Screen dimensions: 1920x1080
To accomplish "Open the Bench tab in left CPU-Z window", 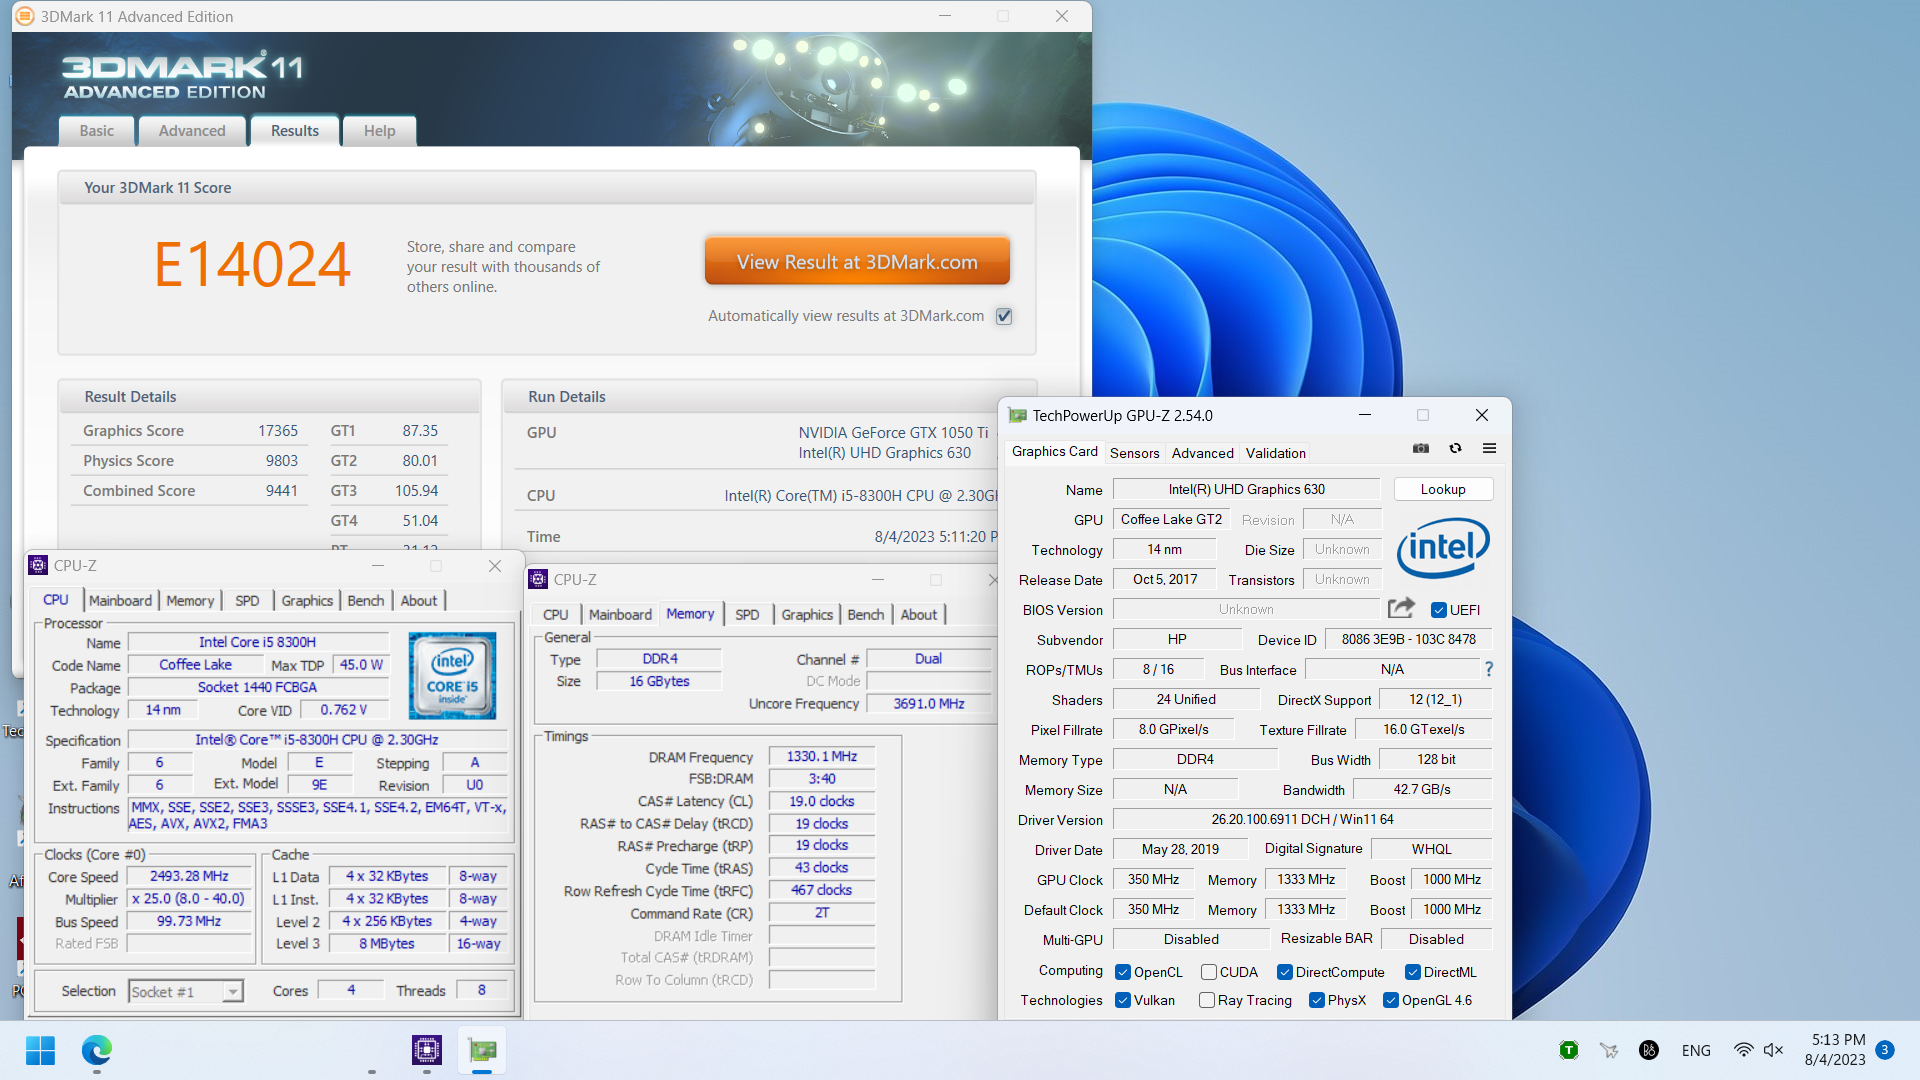I will tap(365, 600).
